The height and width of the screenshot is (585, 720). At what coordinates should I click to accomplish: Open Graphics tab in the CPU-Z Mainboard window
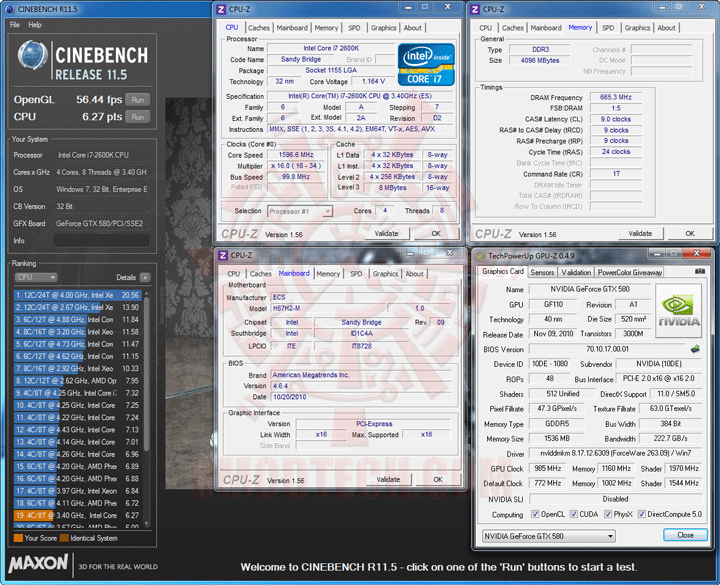(x=385, y=274)
